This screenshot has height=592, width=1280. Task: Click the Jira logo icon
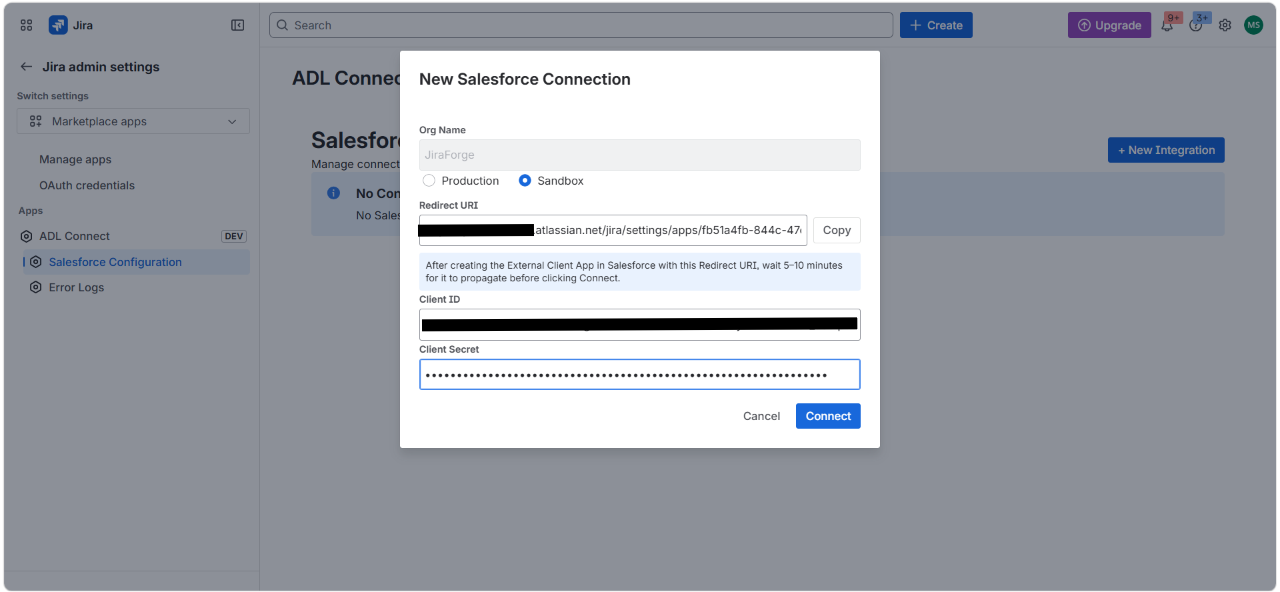[x=58, y=25]
